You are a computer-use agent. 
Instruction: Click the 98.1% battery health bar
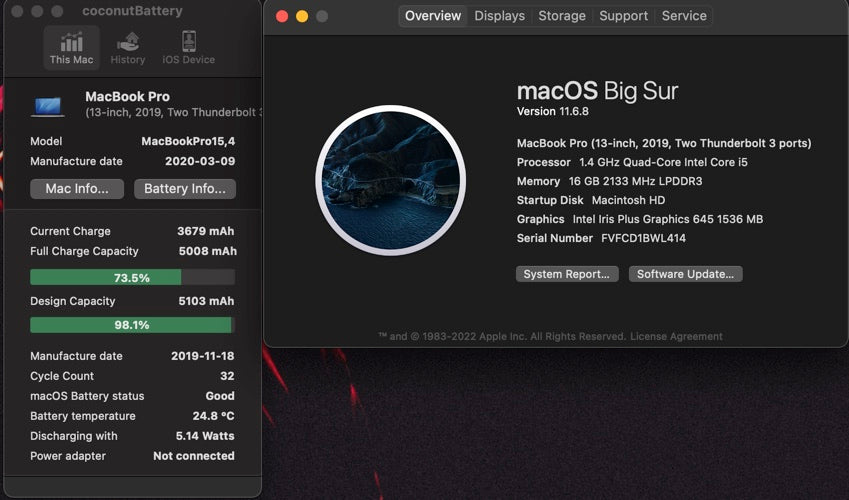point(132,324)
